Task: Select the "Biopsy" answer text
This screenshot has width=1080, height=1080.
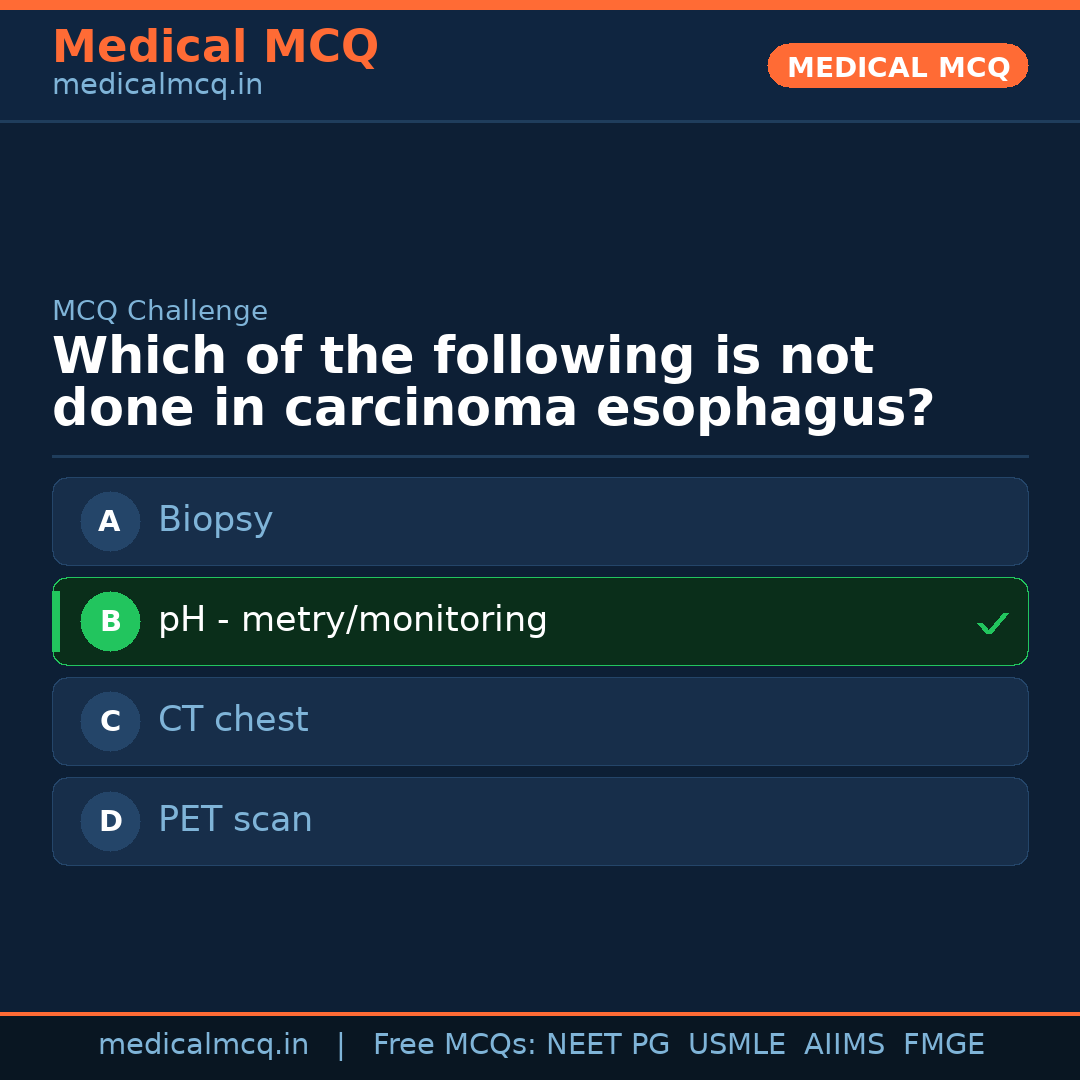Action: tap(215, 520)
